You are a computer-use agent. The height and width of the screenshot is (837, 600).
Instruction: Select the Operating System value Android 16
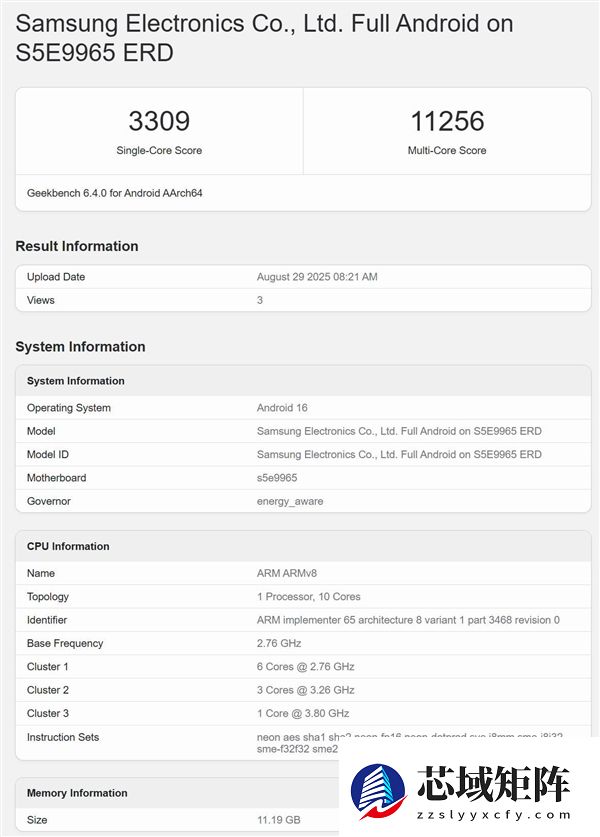click(x=280, y=408)
